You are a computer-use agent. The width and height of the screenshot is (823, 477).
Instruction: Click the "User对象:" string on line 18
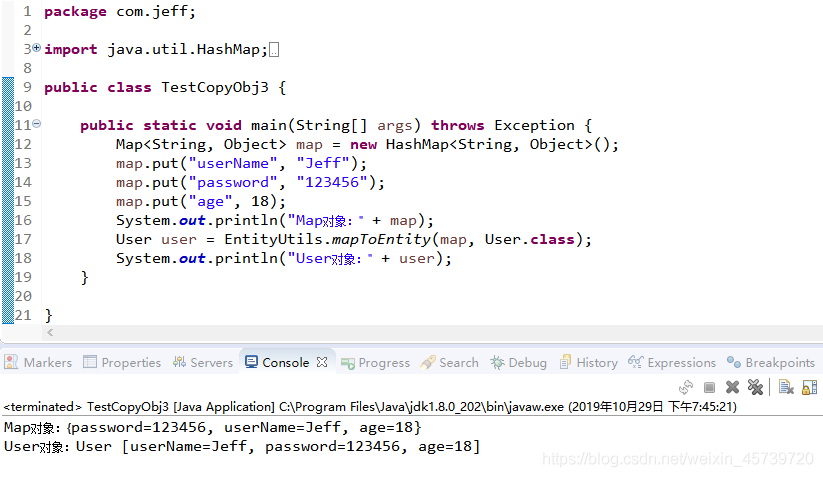[331, 258]
